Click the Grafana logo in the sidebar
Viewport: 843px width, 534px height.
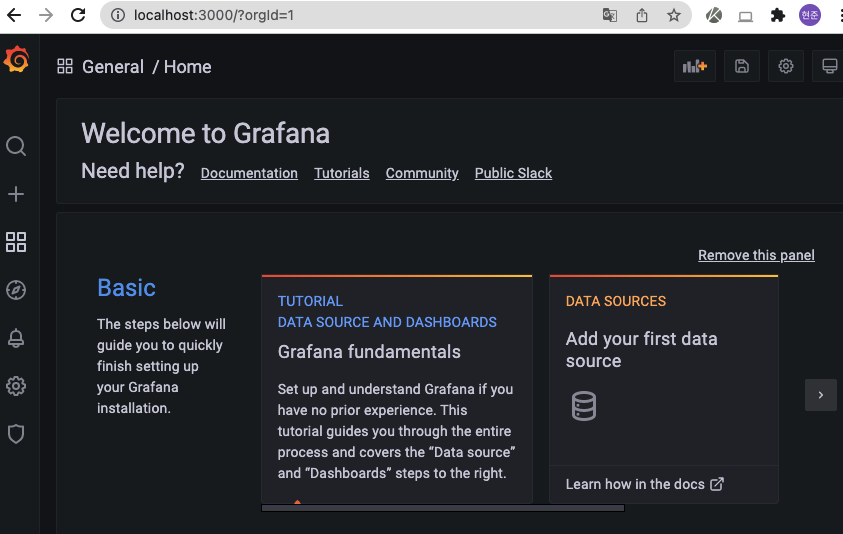[x=16, y=59]
